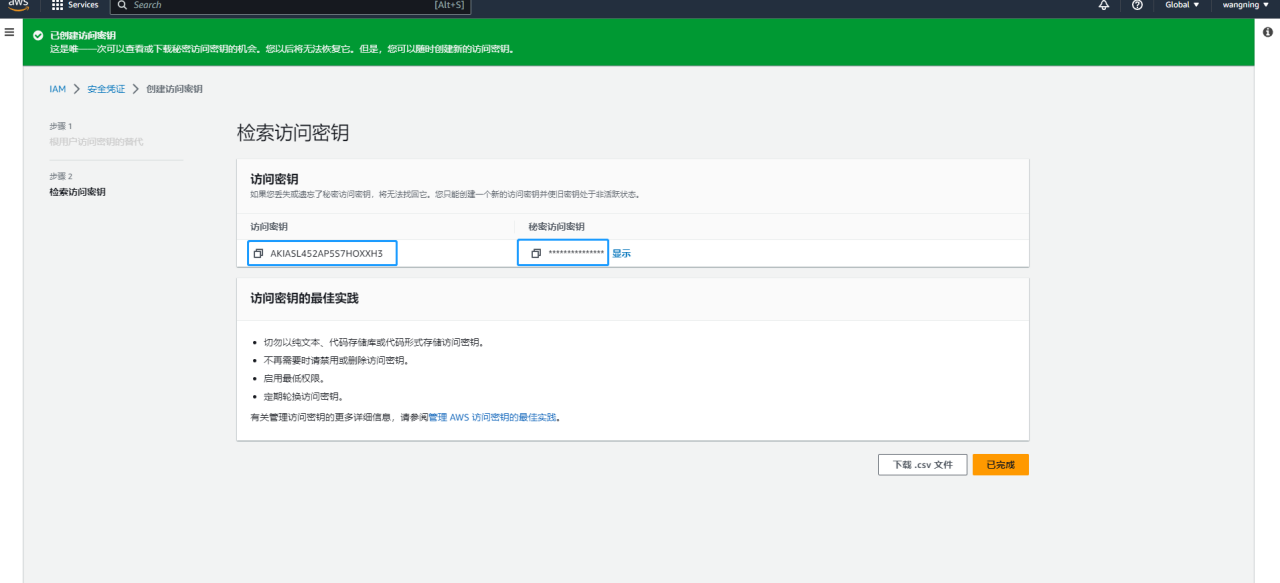This screenshot has width=1280, height=583.
Task: Open the Global region dropdown
Action: point(1182,5)
